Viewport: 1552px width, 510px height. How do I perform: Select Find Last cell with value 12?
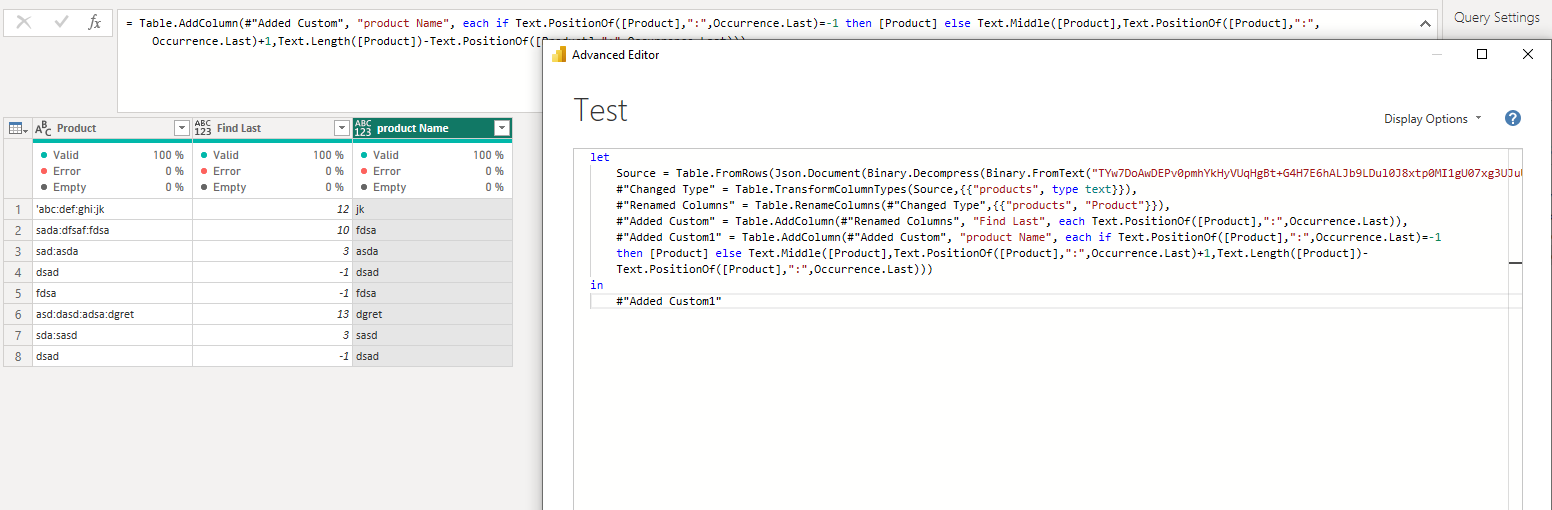pos(272,209)
